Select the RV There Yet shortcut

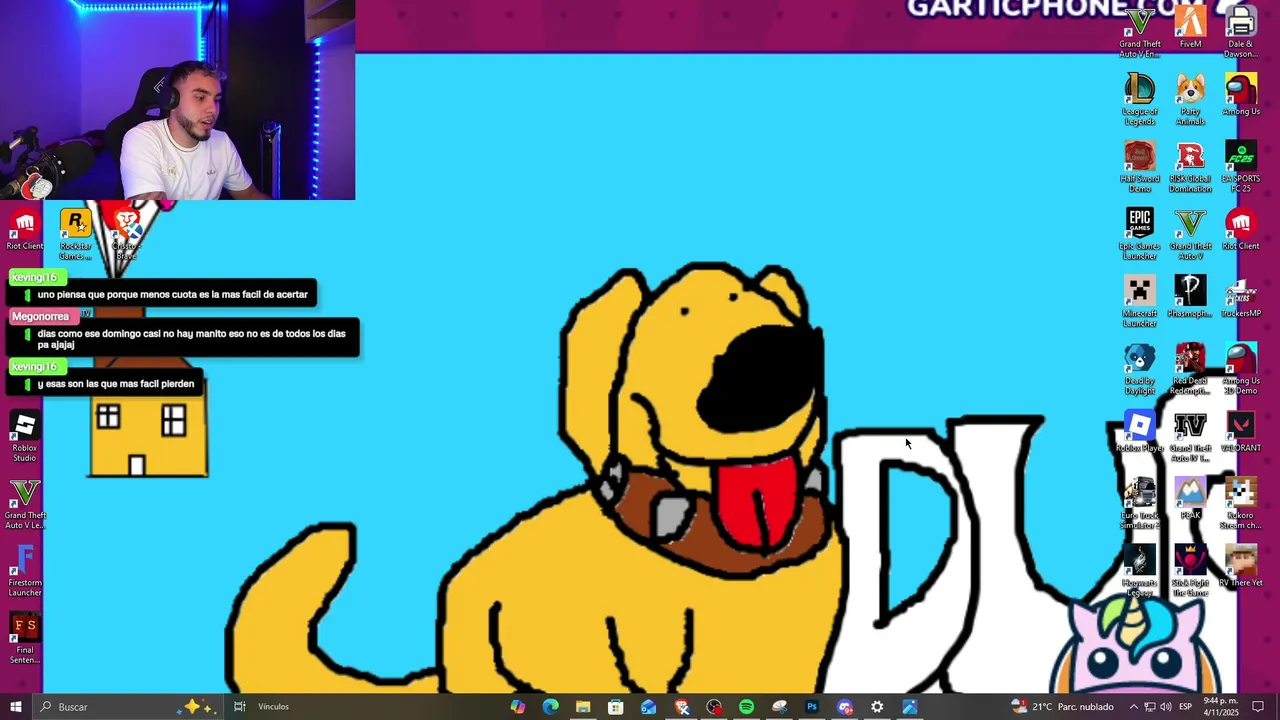[1240, 565]
